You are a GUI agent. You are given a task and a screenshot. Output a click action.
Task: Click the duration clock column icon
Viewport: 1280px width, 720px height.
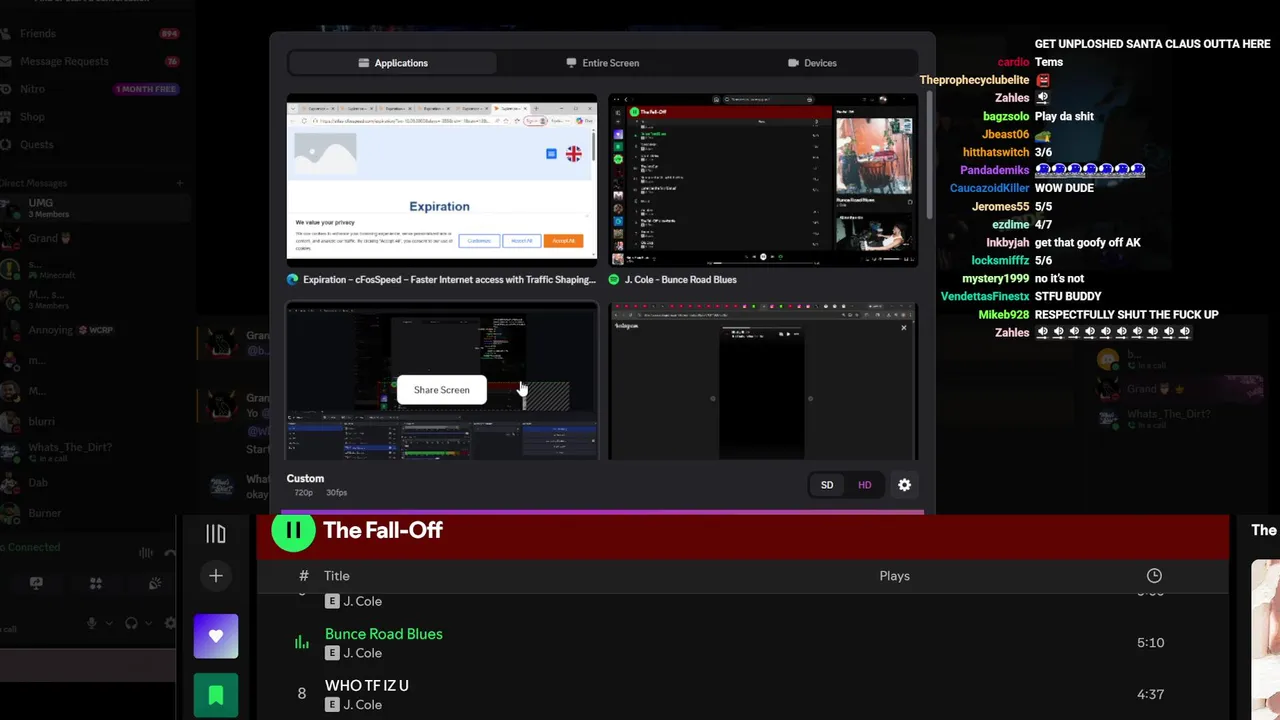(x=1154, y=576)
